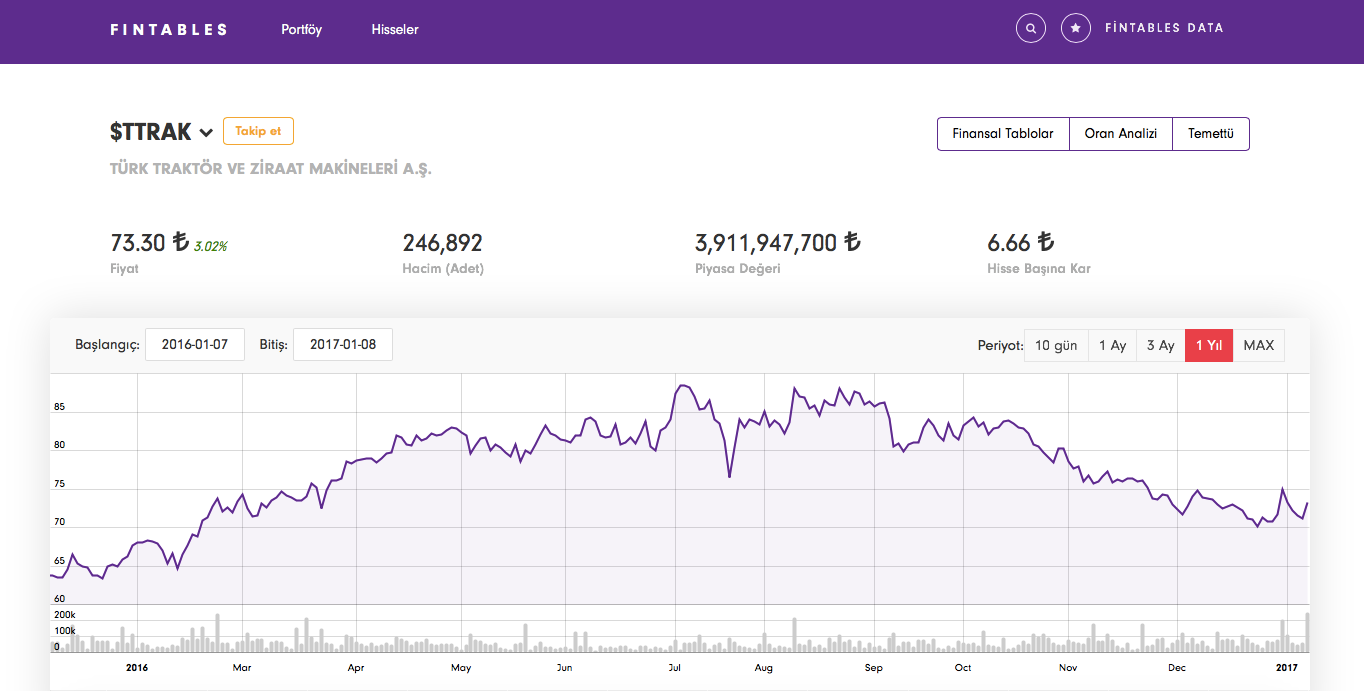The image size is (1364, 691).
Task: Click the Fiyat label
Action: click(x=124, y=268)
